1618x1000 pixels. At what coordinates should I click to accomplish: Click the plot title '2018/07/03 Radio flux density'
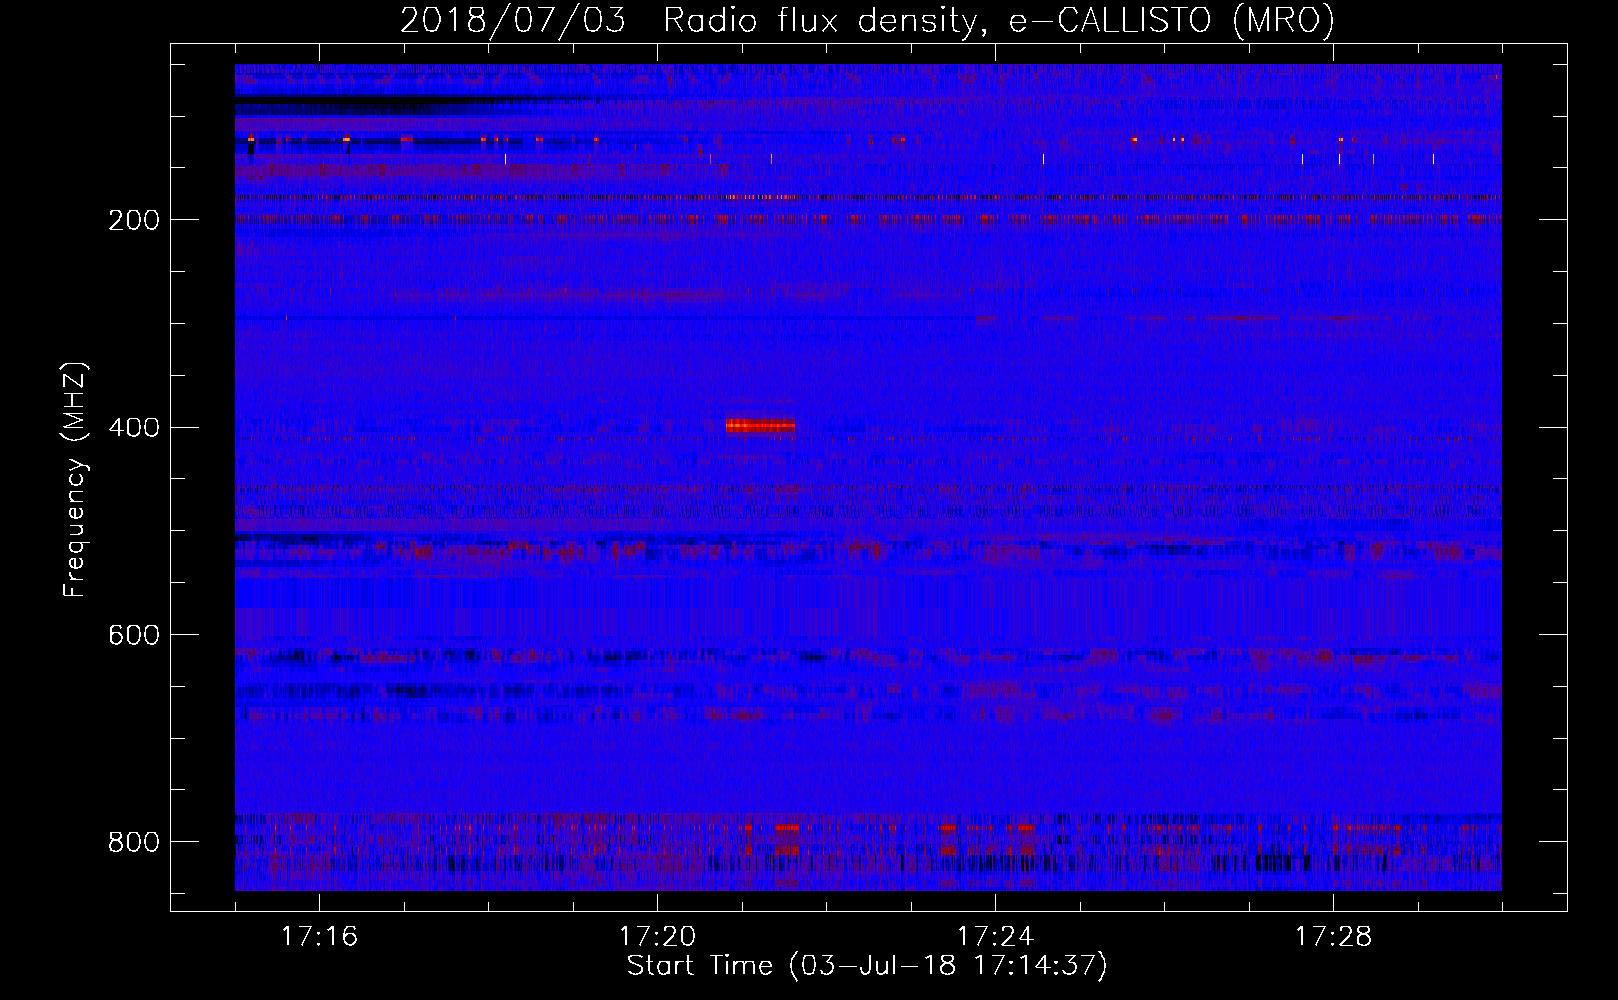tap(867, 20)
